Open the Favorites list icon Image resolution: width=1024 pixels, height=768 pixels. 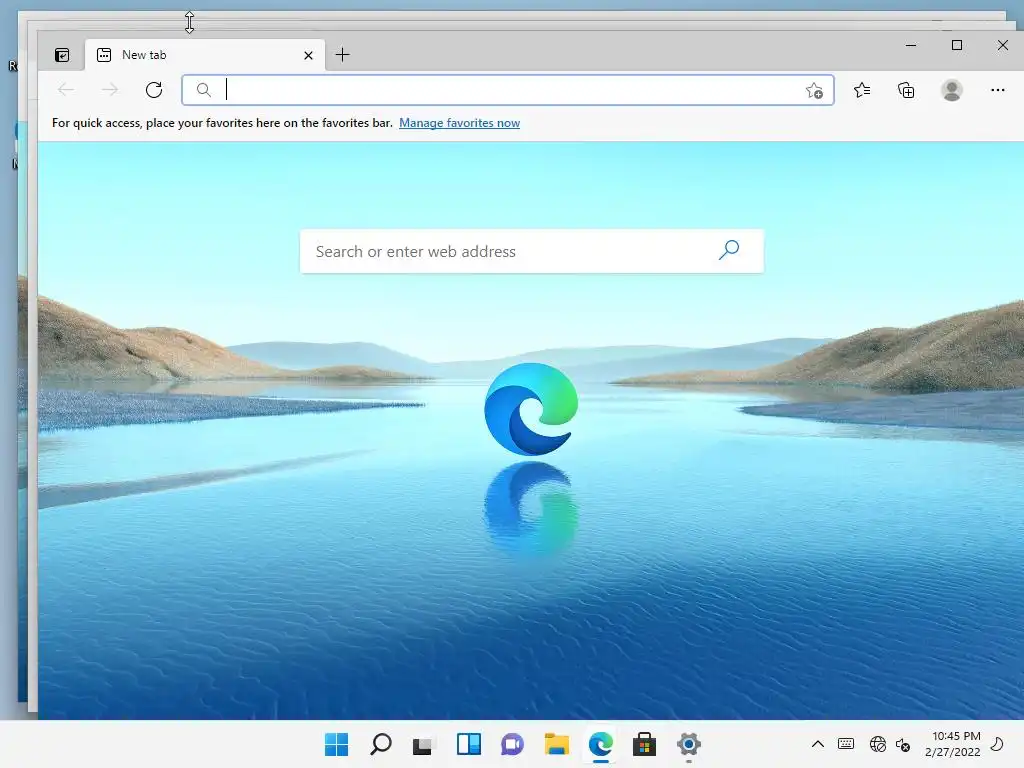(x=862, y=90)
